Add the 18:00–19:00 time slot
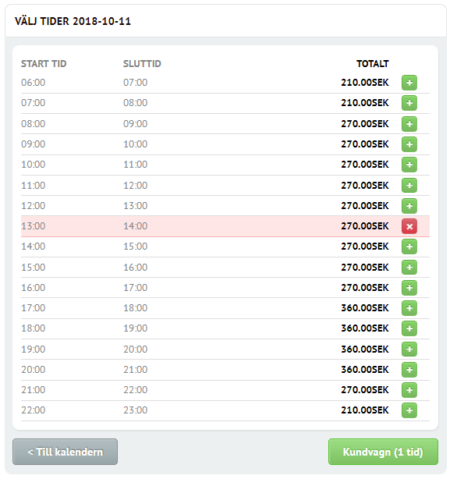 pyautogui.click(x=409, y=329)
